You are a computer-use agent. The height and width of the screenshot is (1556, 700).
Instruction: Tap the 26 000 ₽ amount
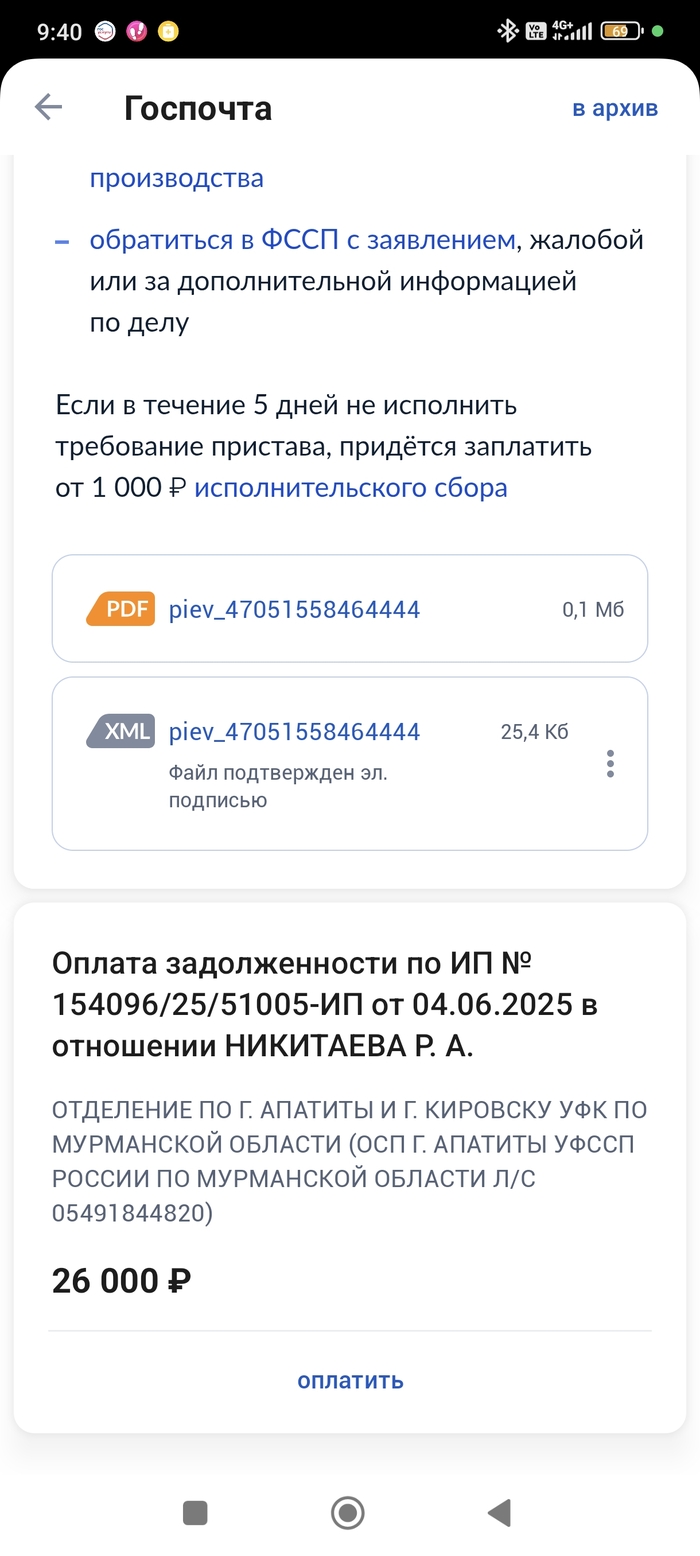[x=121, y=1280]
